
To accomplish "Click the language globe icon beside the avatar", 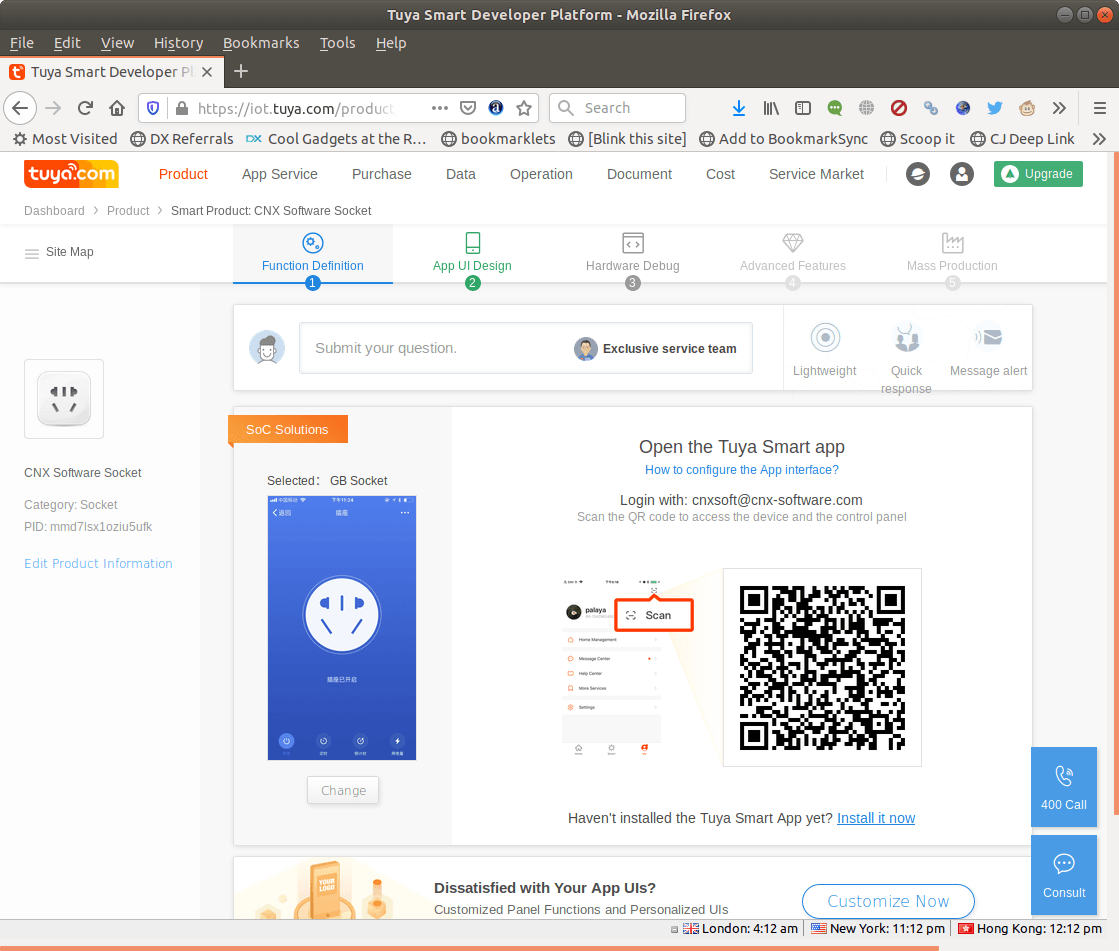I will pos(918,174).
